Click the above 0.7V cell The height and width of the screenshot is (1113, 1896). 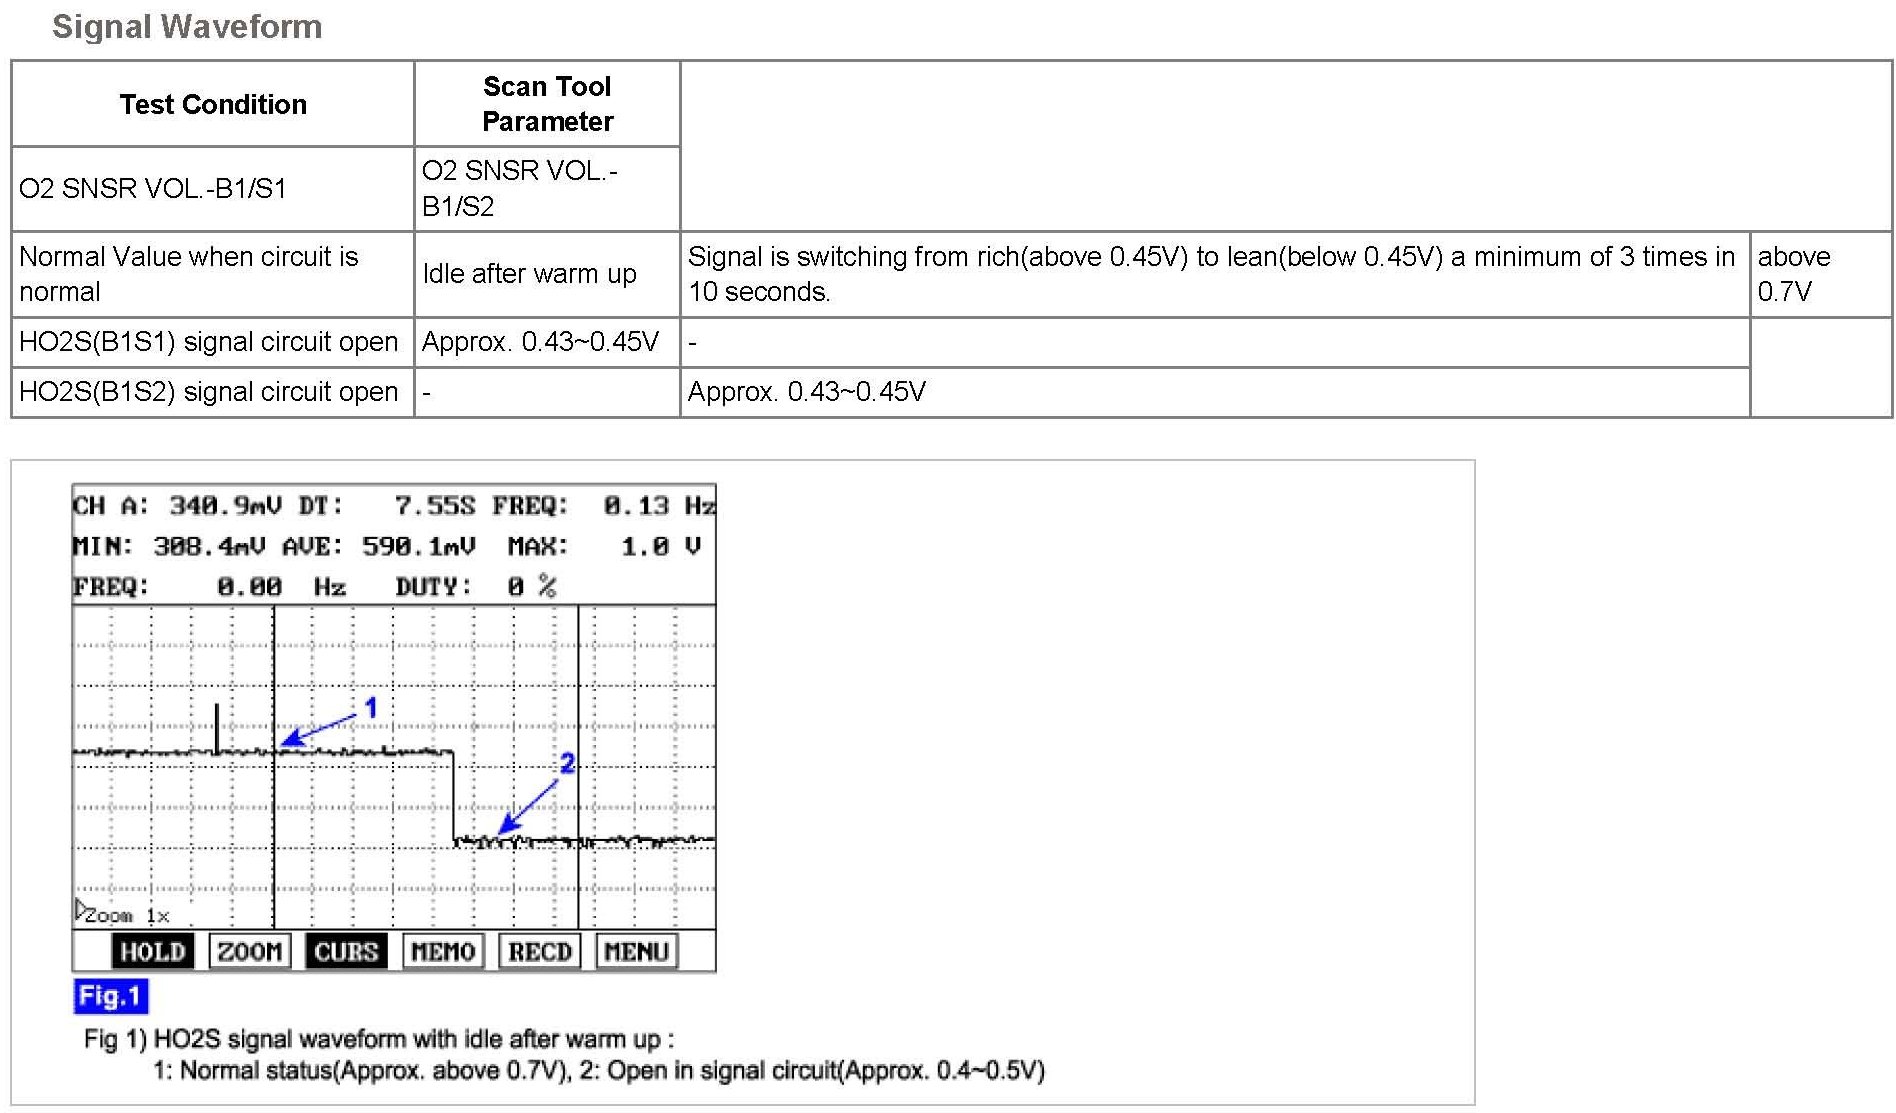coord(1820,274)
